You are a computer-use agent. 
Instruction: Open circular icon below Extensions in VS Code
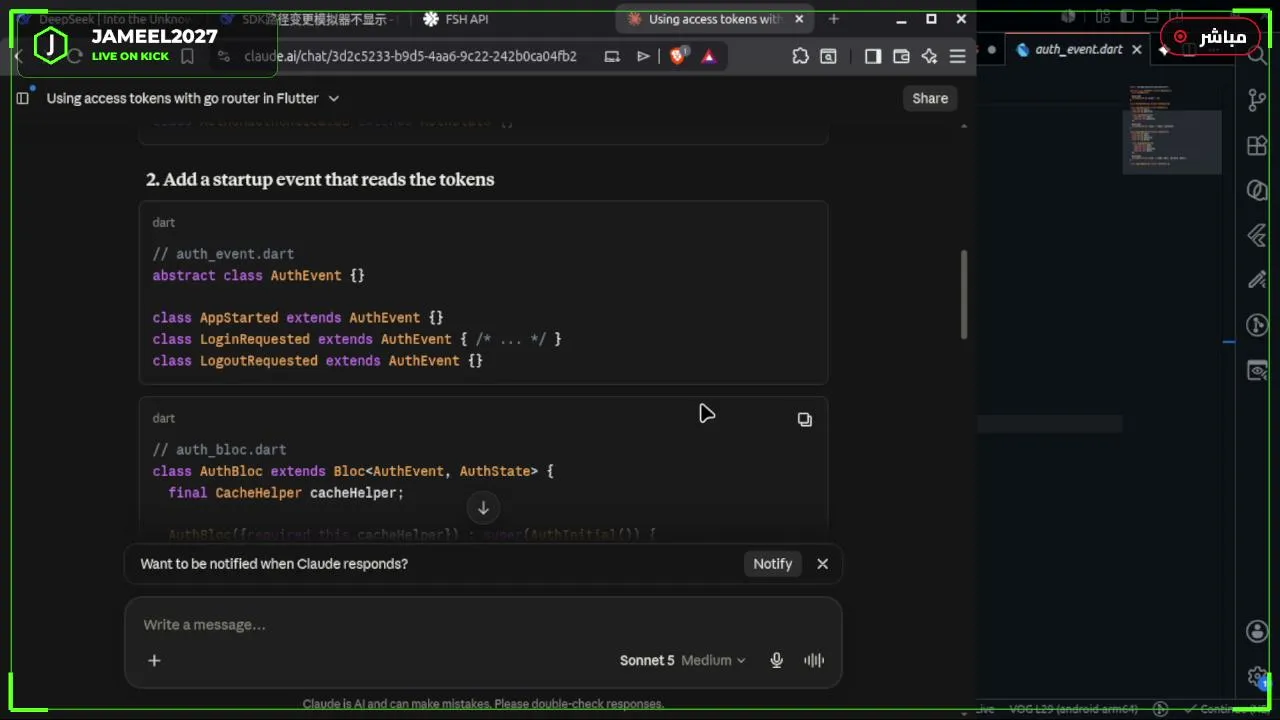click(x=1257, y=190)
